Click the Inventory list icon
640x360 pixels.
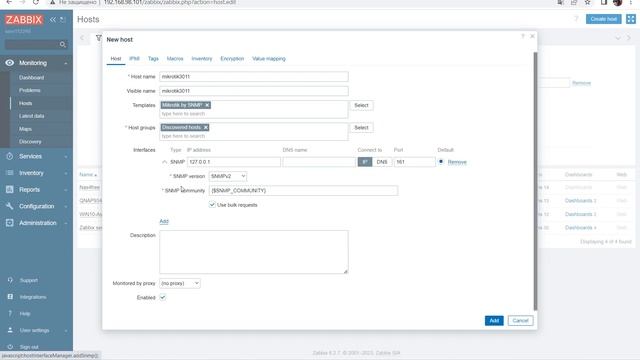coord(10,173)
